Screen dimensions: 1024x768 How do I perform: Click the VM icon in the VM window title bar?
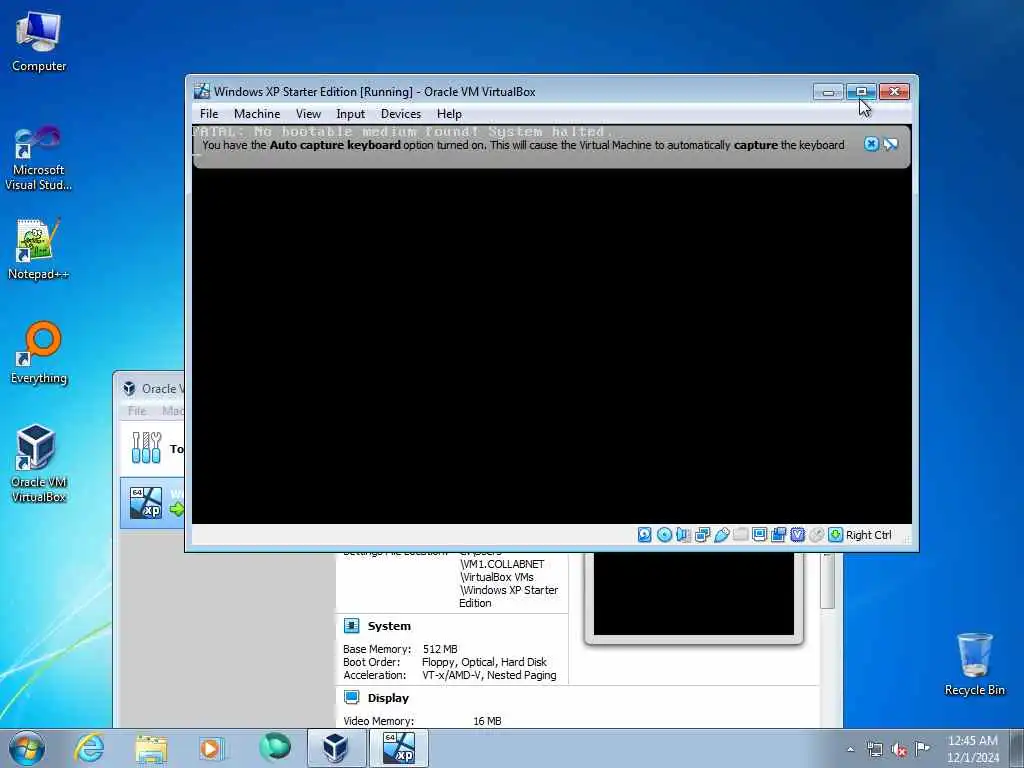202,91
